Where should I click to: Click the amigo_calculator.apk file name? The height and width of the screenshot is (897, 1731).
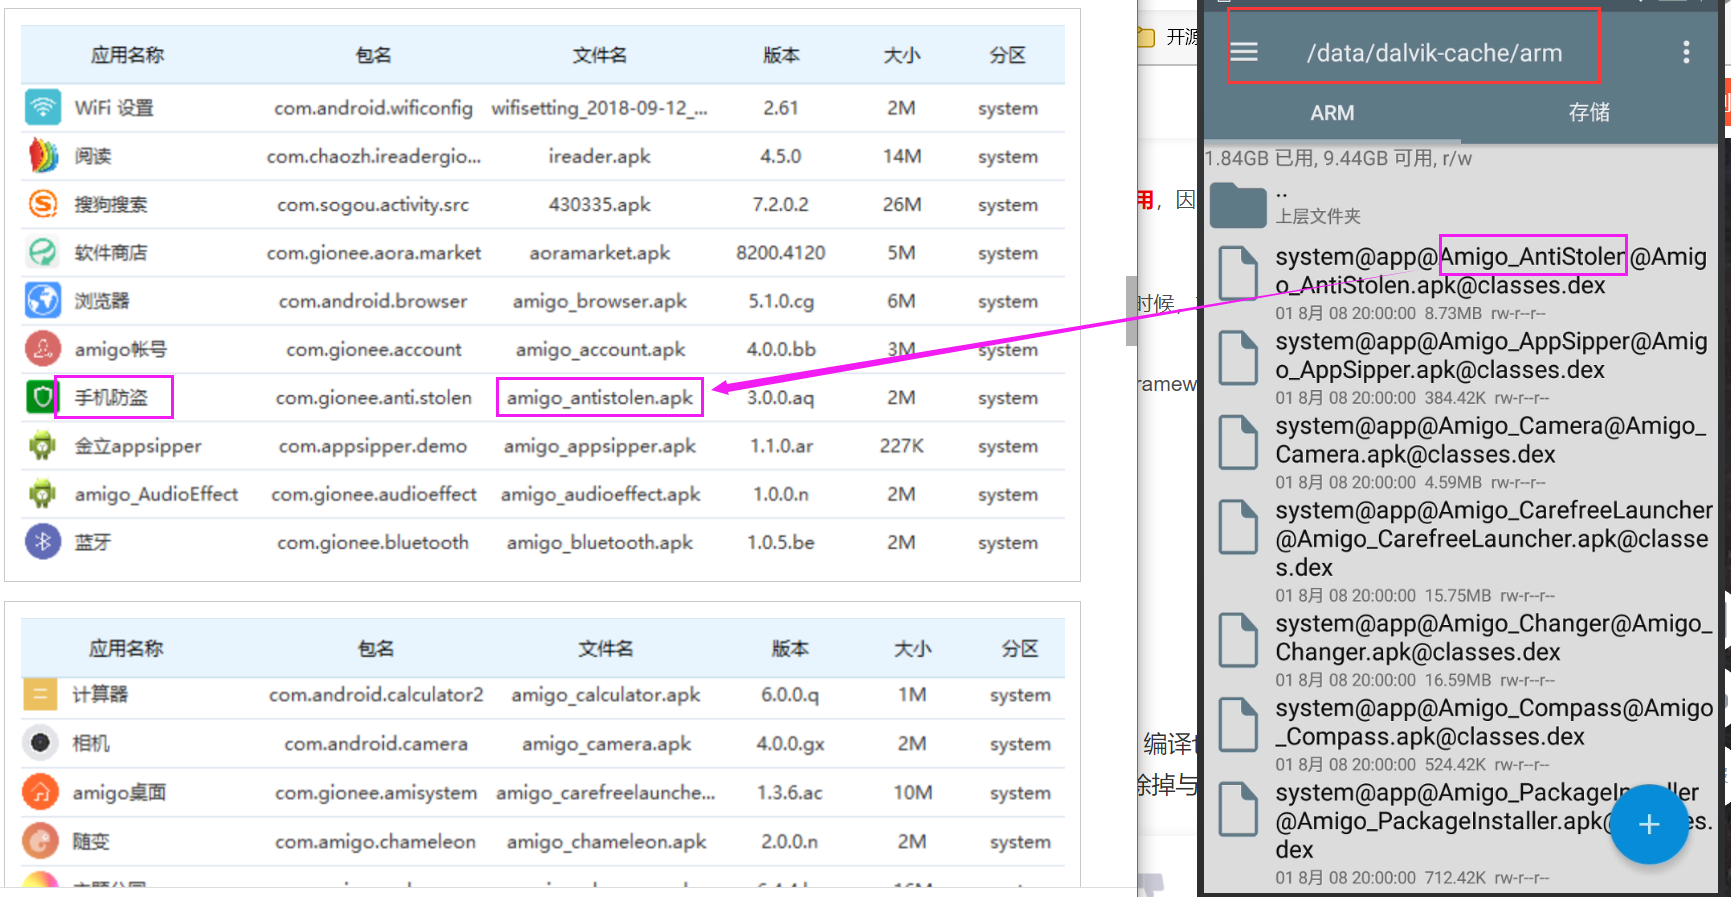(x=605, y=694)
